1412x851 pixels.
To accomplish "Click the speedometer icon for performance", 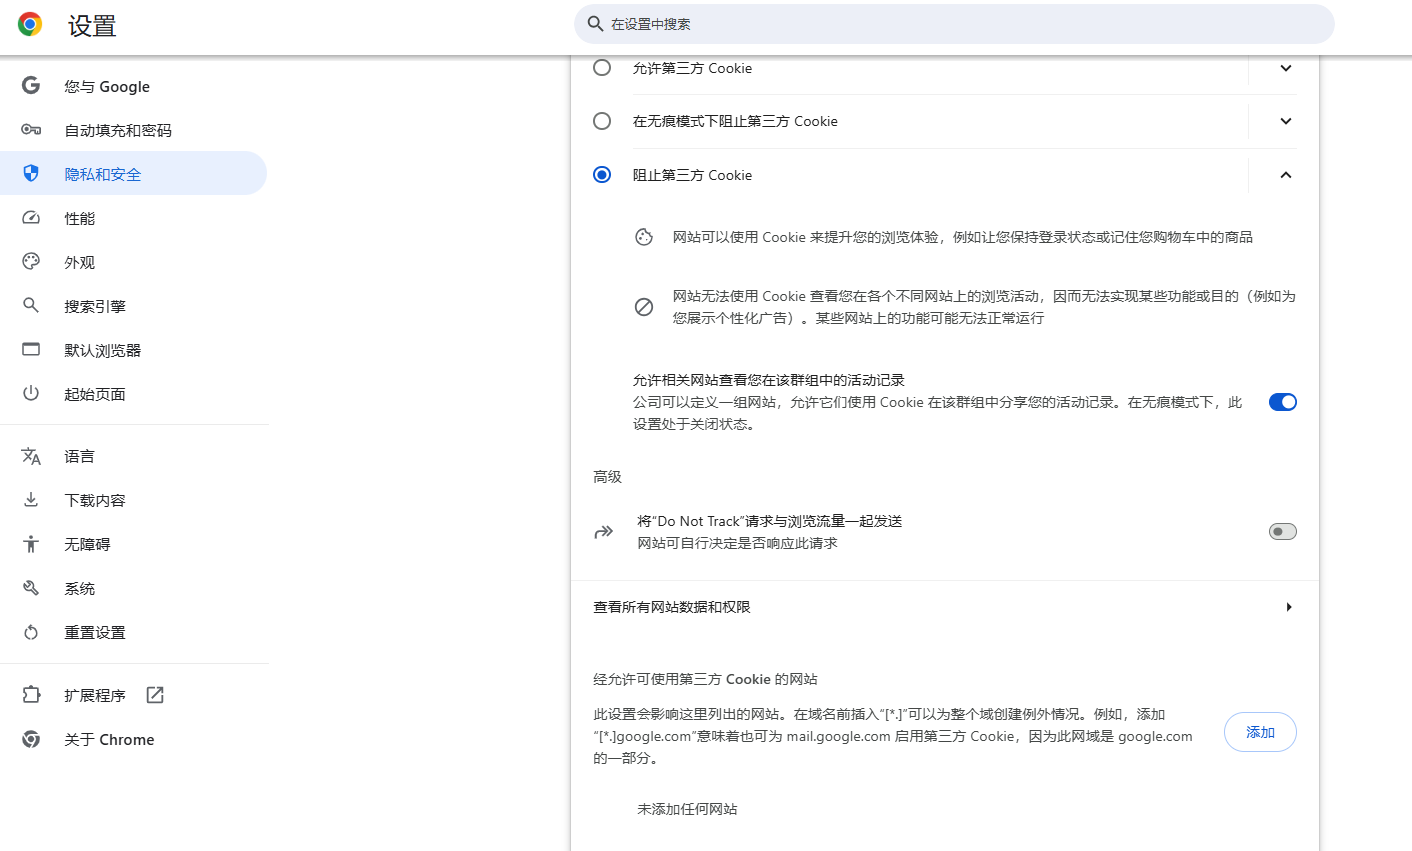I will tap(31, 218).
